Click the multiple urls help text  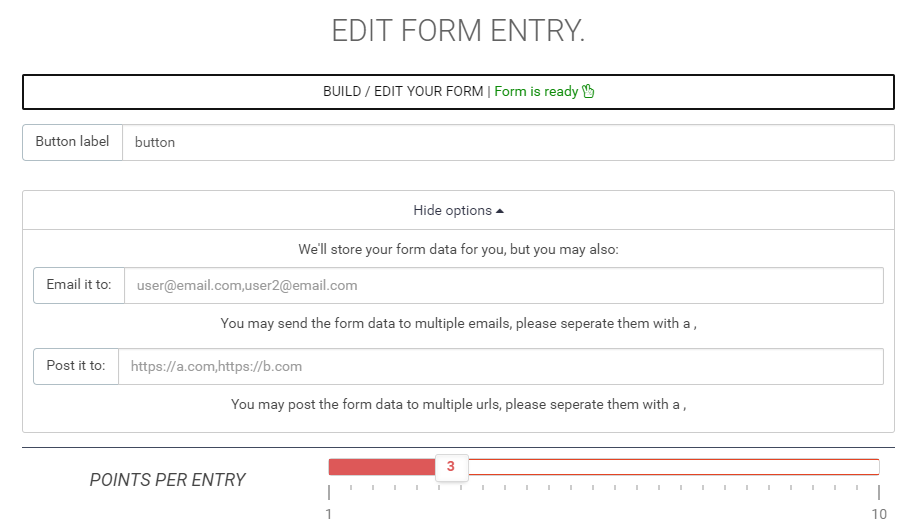458,405
